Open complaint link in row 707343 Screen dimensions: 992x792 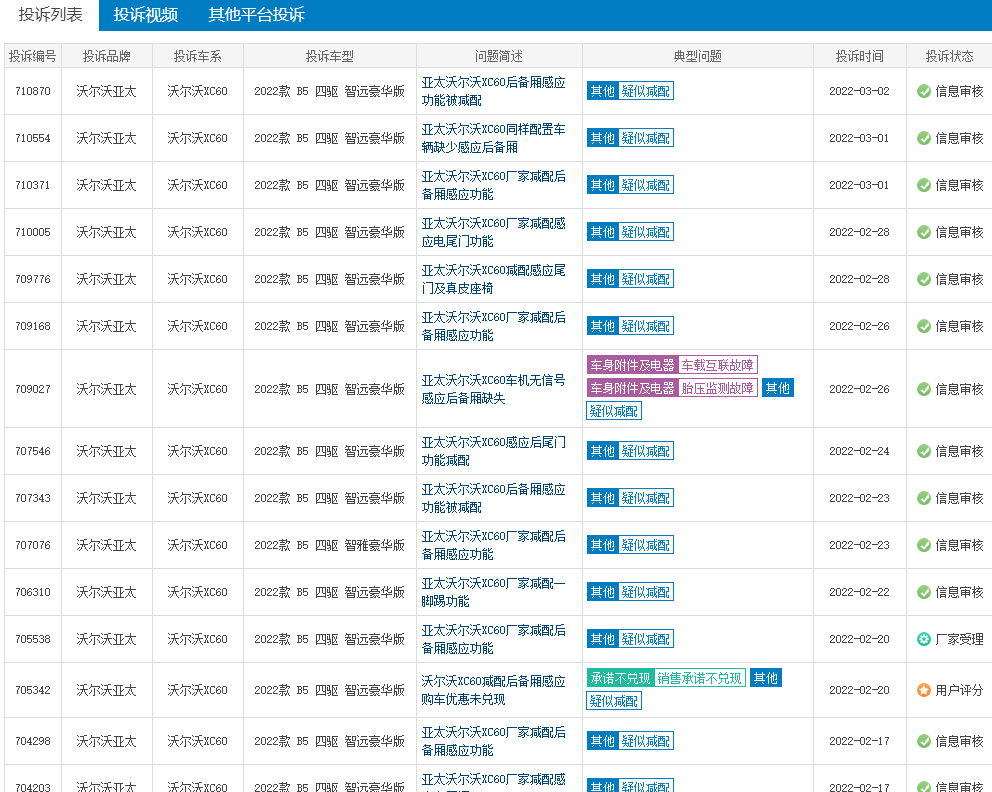(493, 498)
